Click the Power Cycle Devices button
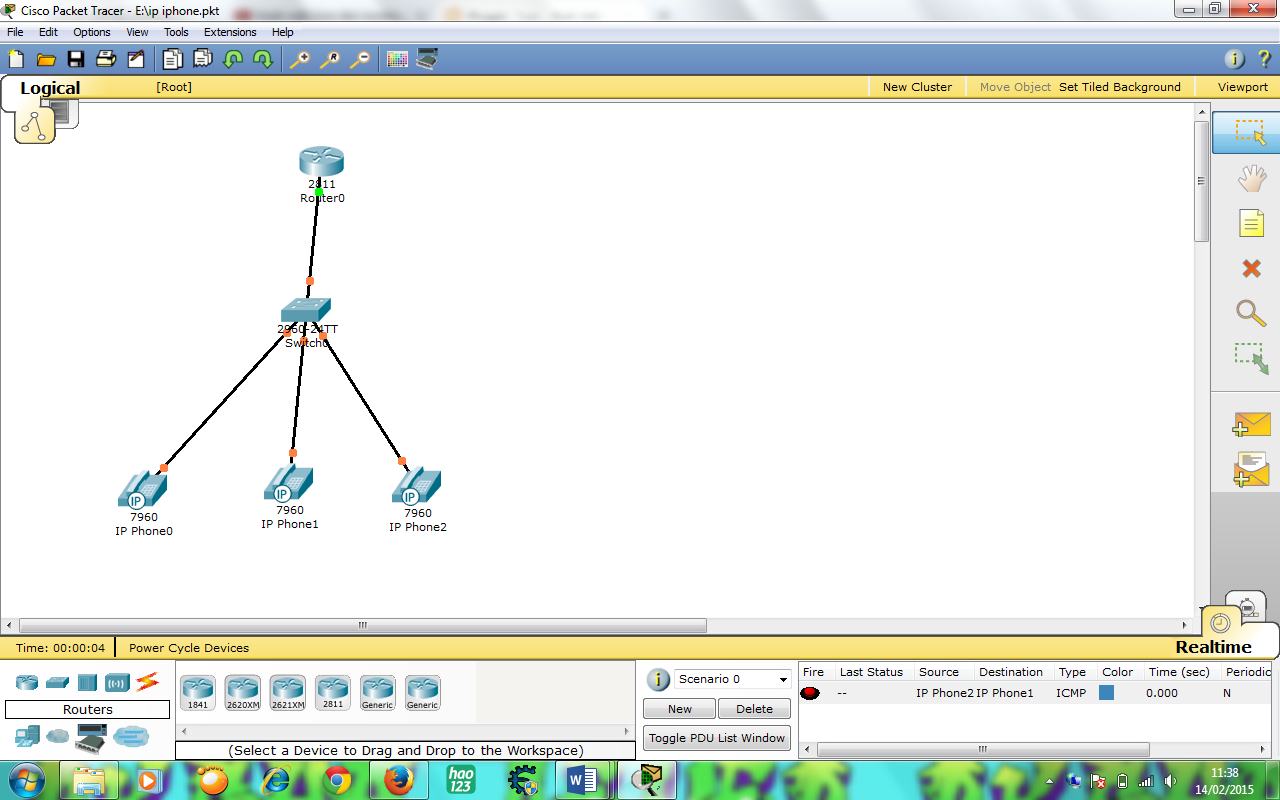Screen dimensions: 1280x800 (x=189, y=648)
